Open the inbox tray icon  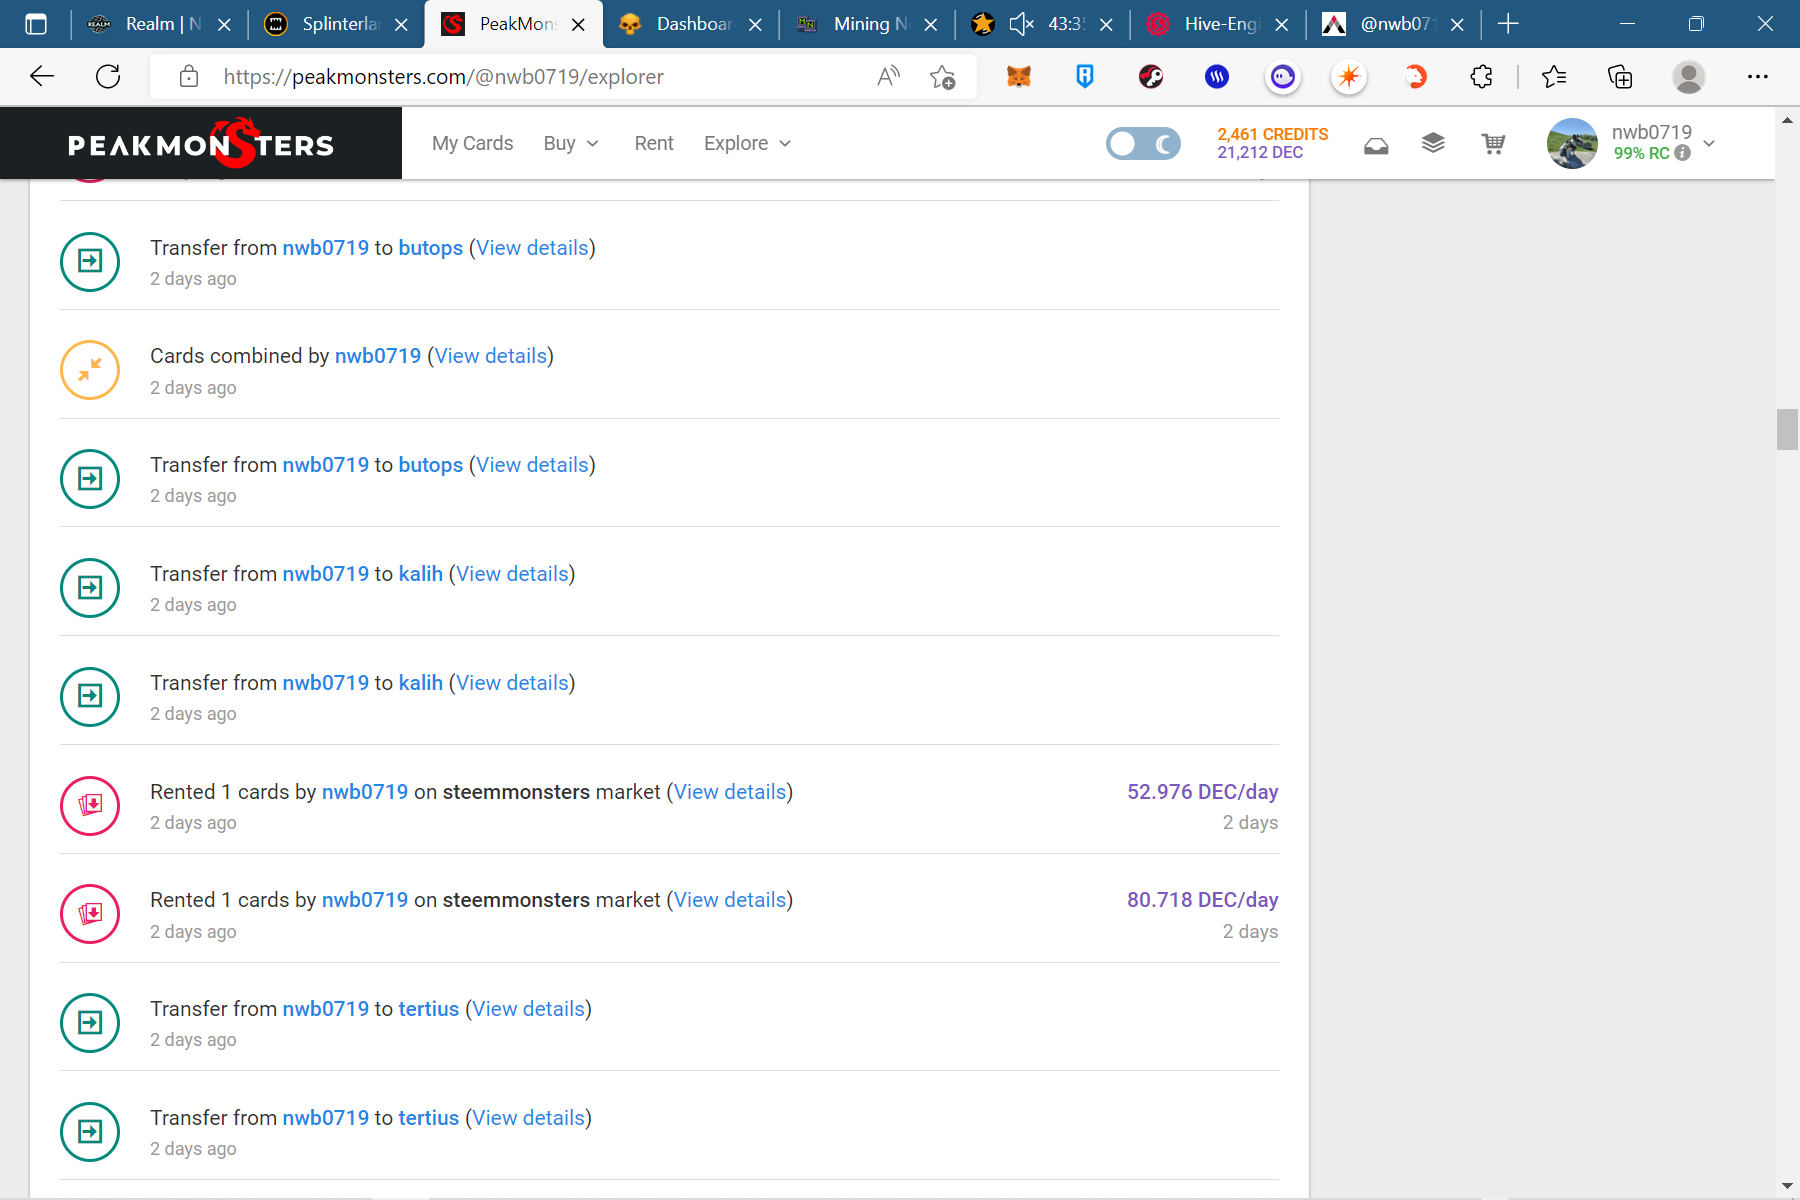click(1376, 146)
